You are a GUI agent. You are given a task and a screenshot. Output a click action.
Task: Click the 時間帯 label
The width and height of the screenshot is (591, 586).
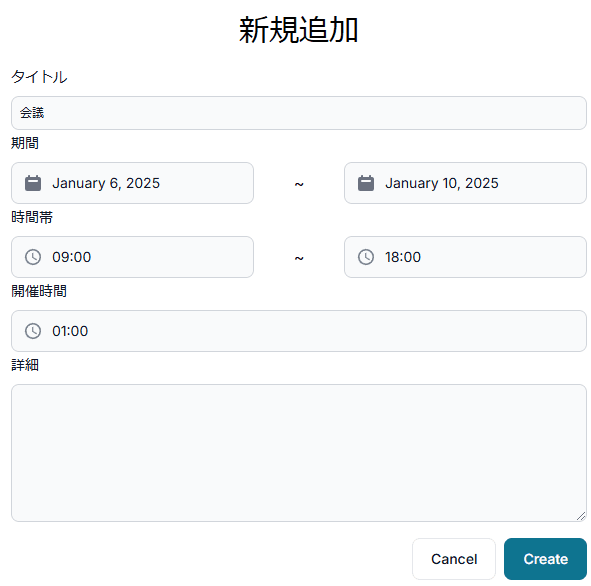point(32,217)
